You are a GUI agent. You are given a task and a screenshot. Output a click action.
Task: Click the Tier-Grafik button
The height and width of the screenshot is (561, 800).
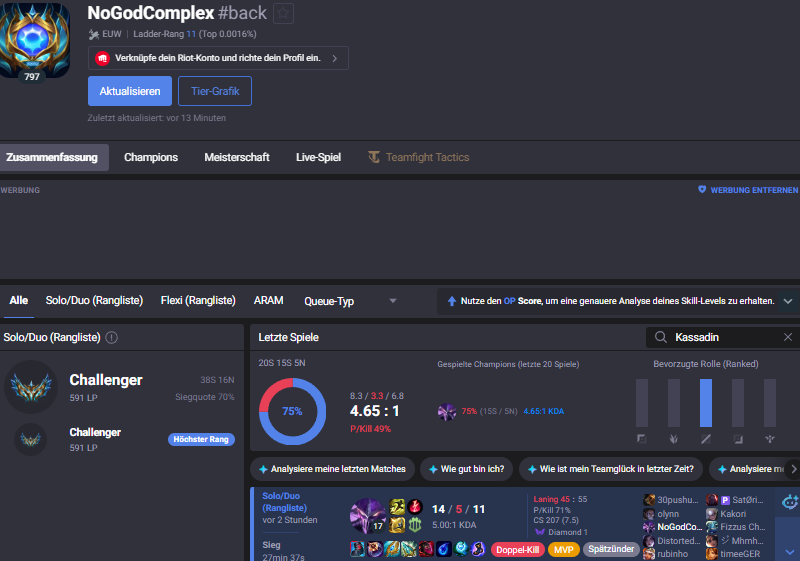[x=215, y=91]
